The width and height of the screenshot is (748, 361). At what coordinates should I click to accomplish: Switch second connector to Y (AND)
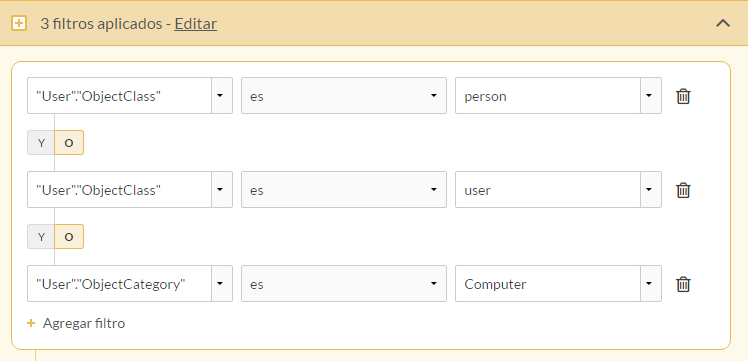[x=41, y=237]
